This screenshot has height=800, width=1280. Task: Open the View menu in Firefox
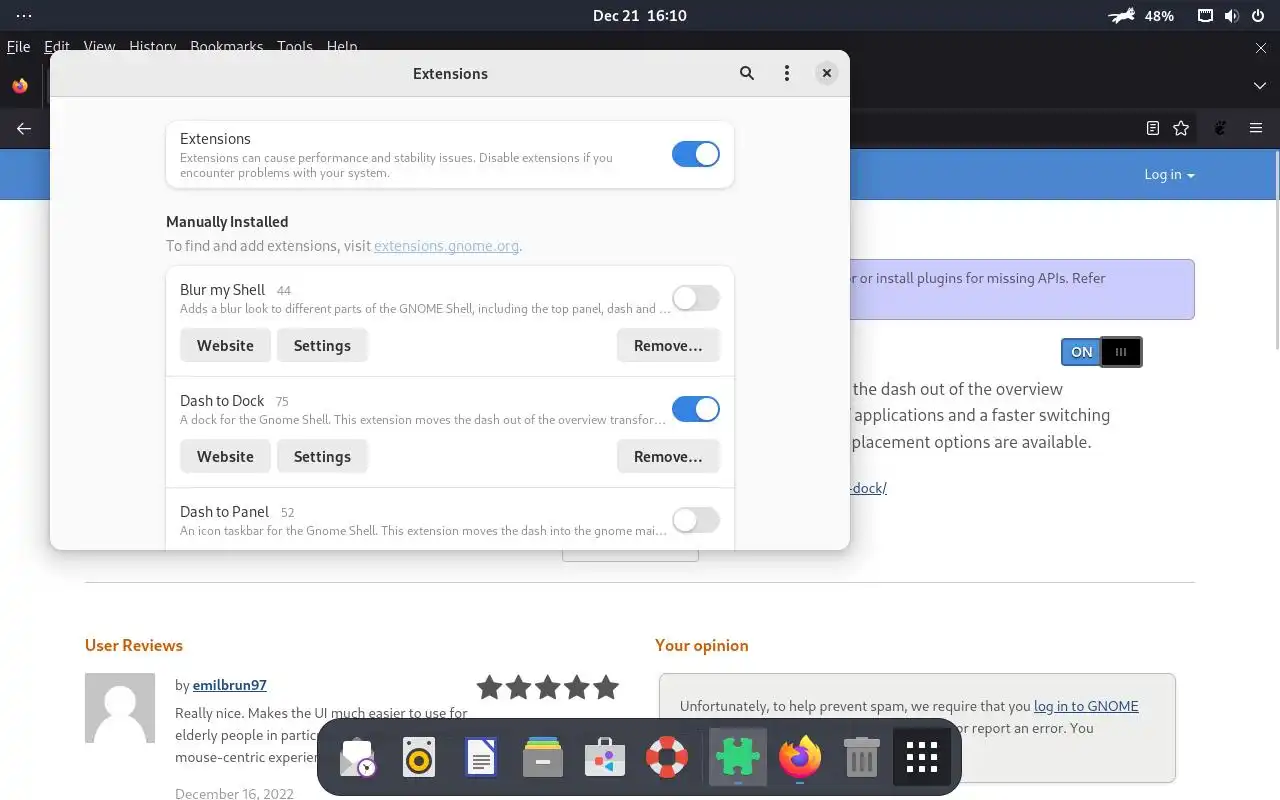point(99,46)
